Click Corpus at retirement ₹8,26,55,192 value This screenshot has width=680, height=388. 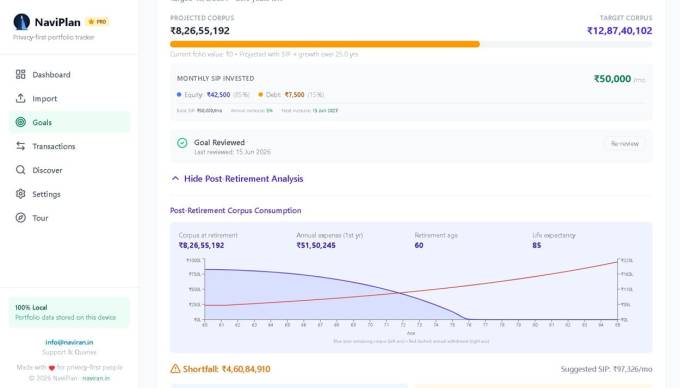[201, 245]
